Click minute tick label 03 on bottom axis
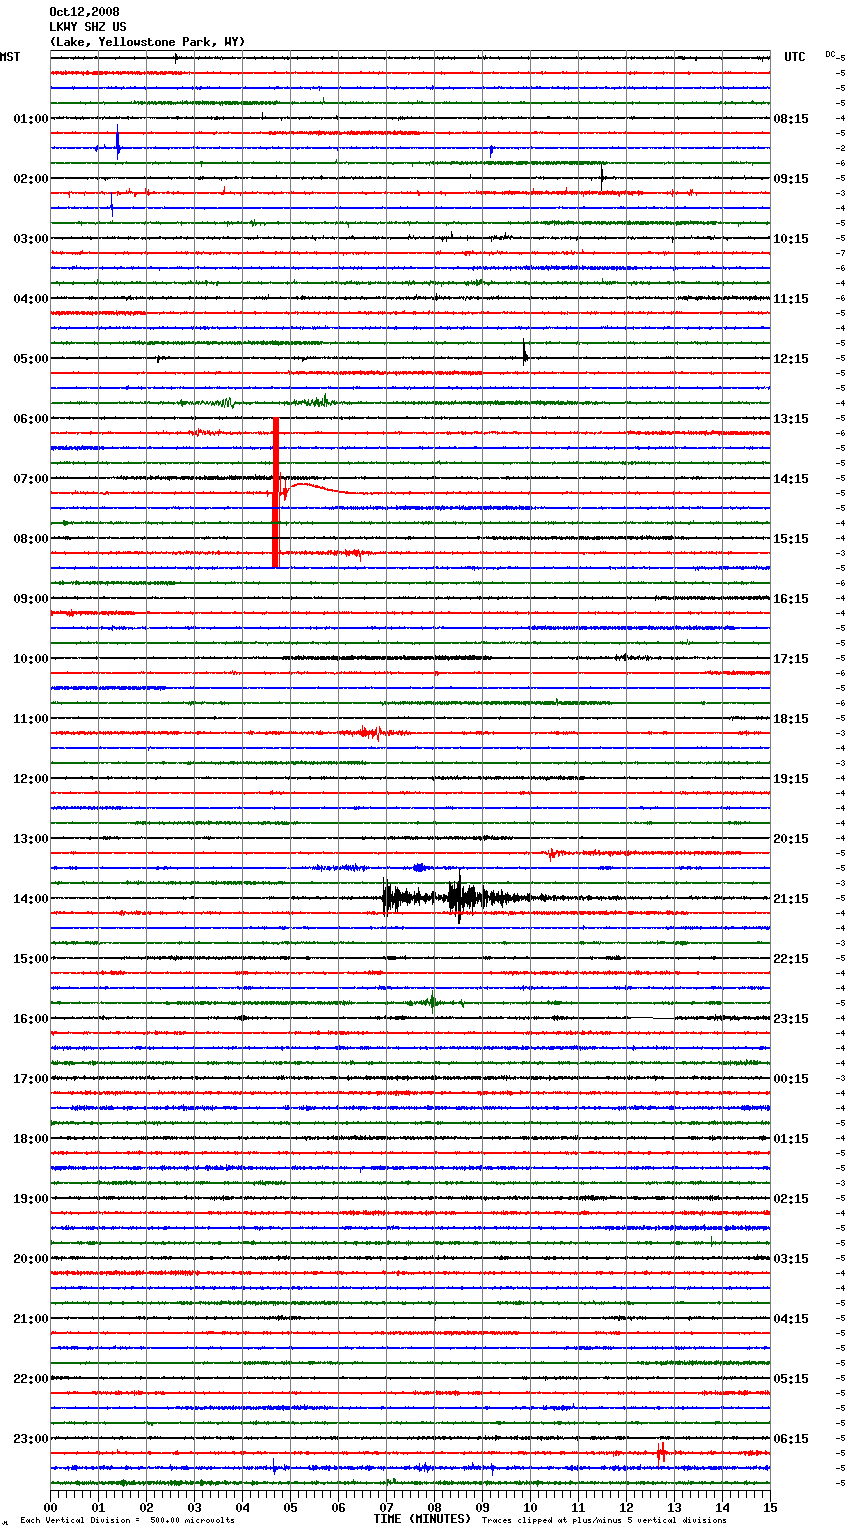 coord(194,1507)
